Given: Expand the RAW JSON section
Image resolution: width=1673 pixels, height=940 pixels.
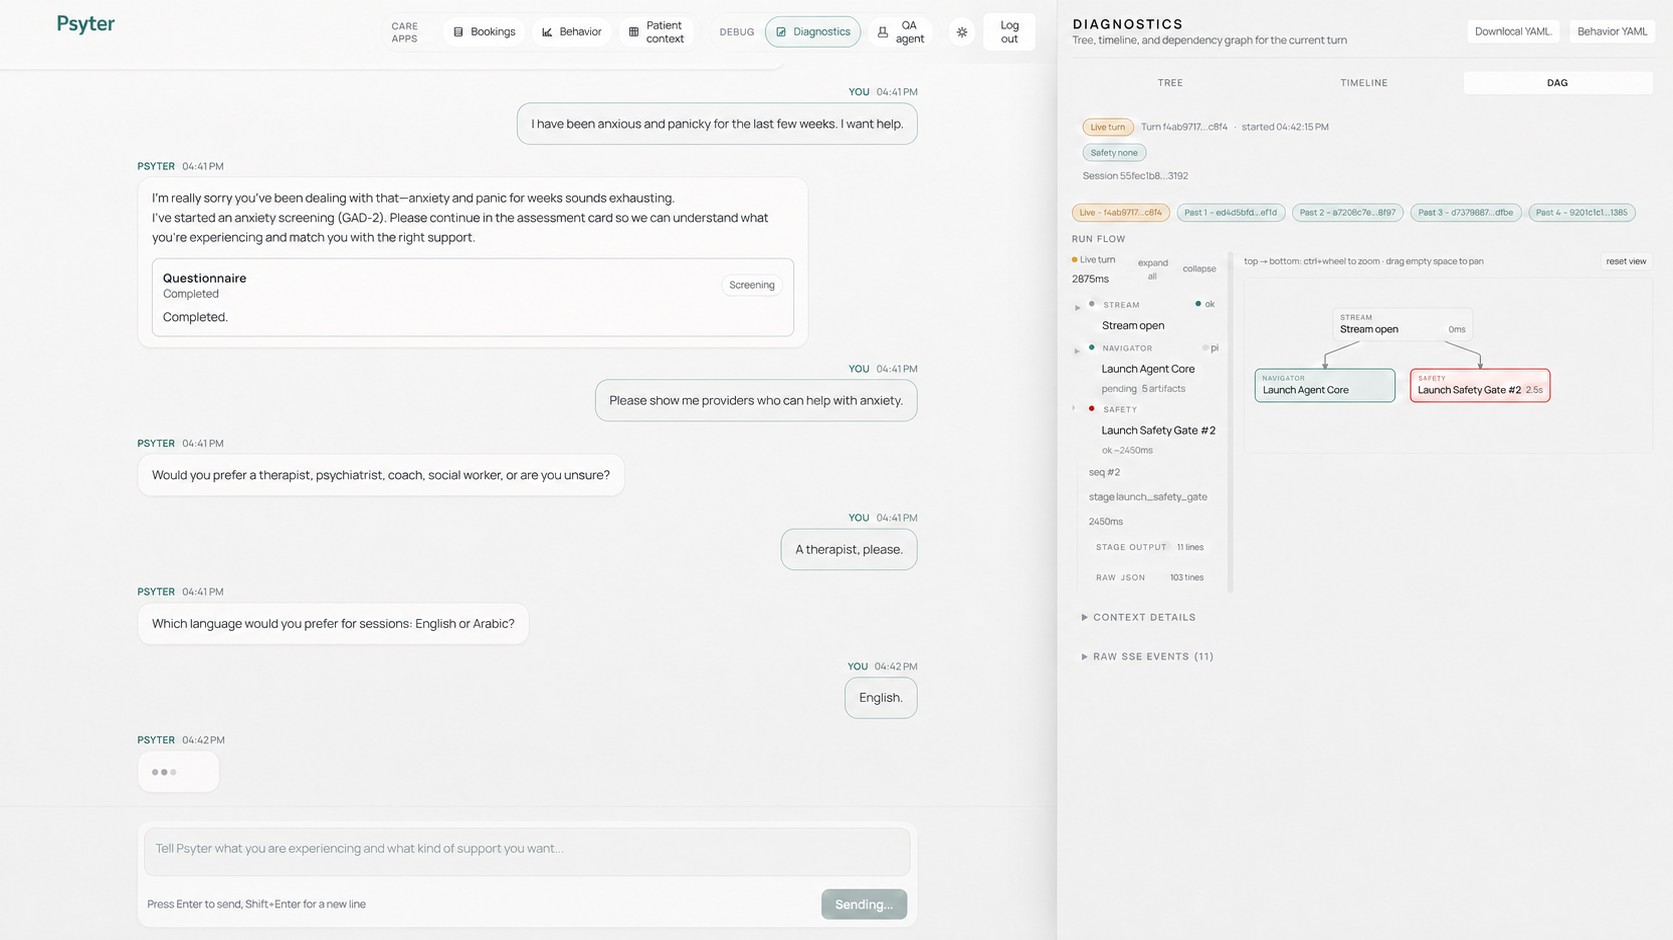Looking at the screenshot, I should coord(1149,577).
